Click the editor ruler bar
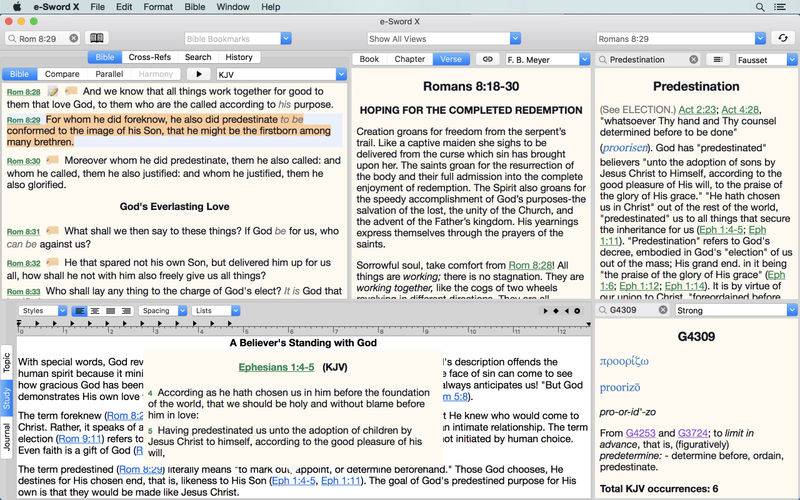Viewport: 800px width, 500px height. click(x=300, y=325)
